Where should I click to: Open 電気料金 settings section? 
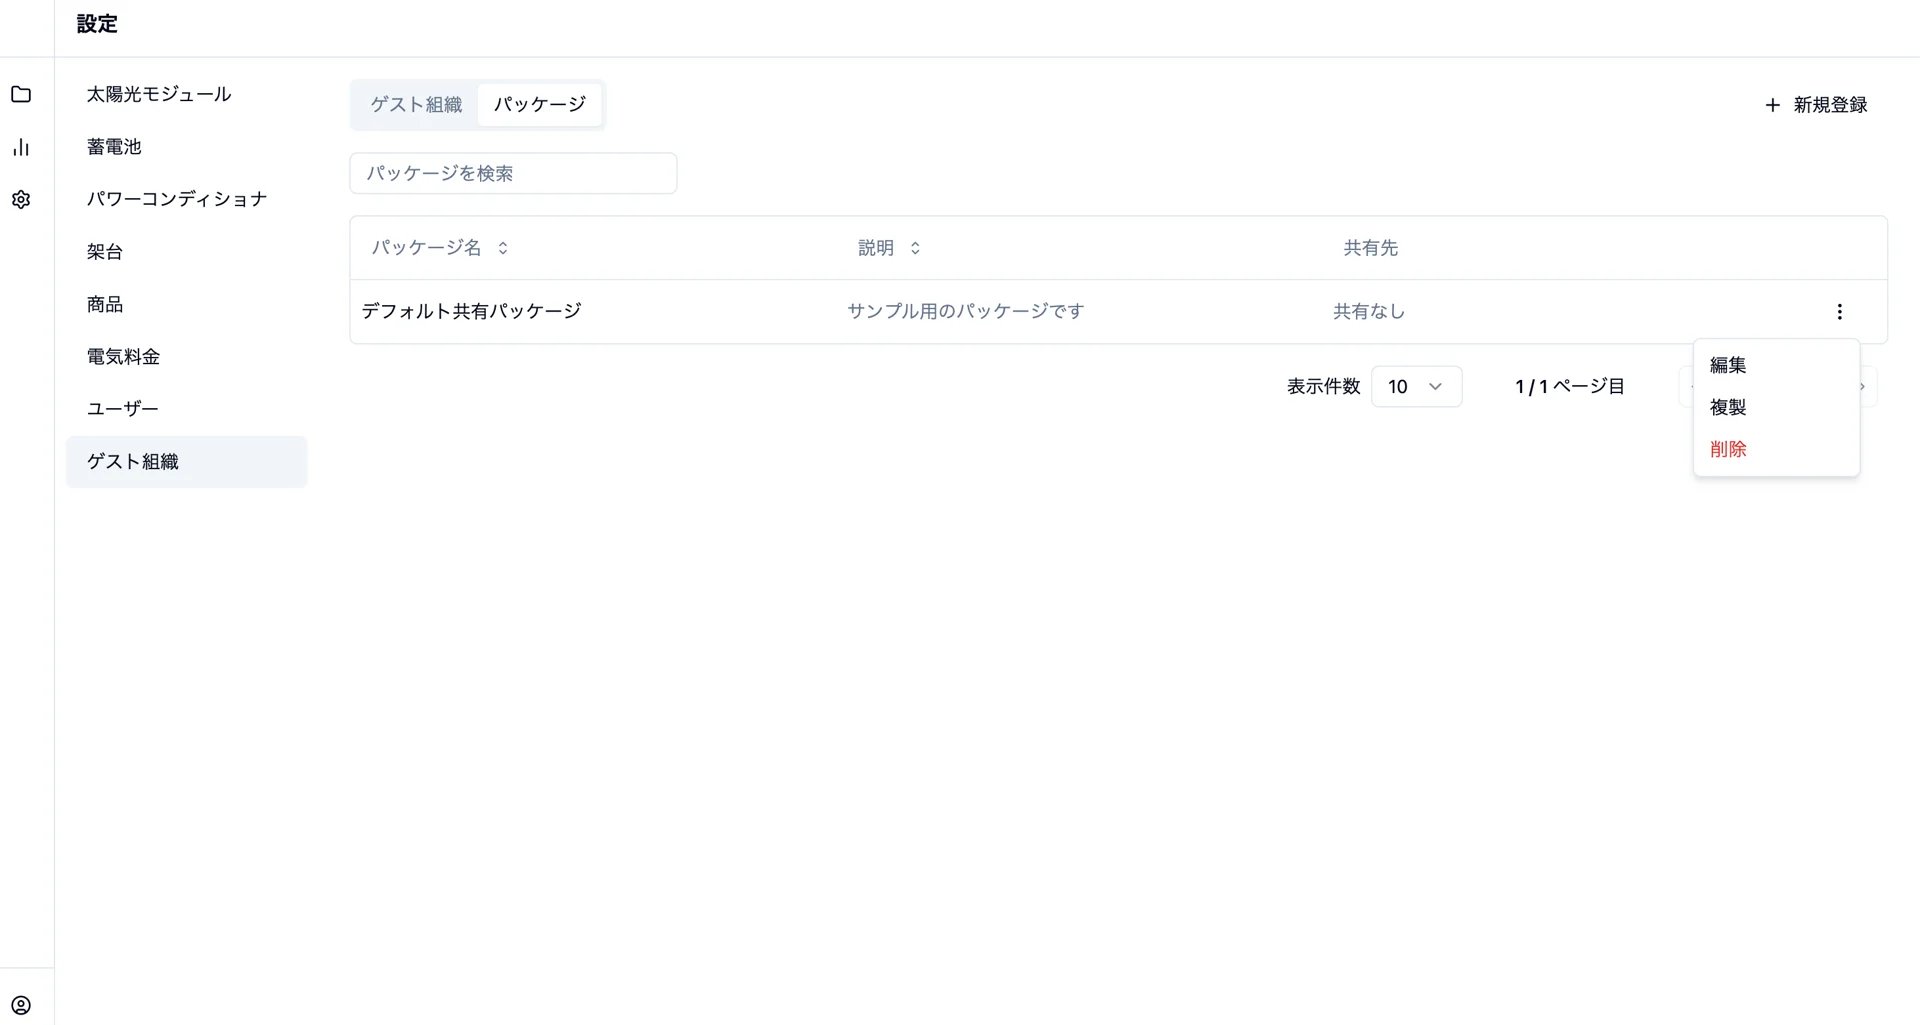(186, 357)
